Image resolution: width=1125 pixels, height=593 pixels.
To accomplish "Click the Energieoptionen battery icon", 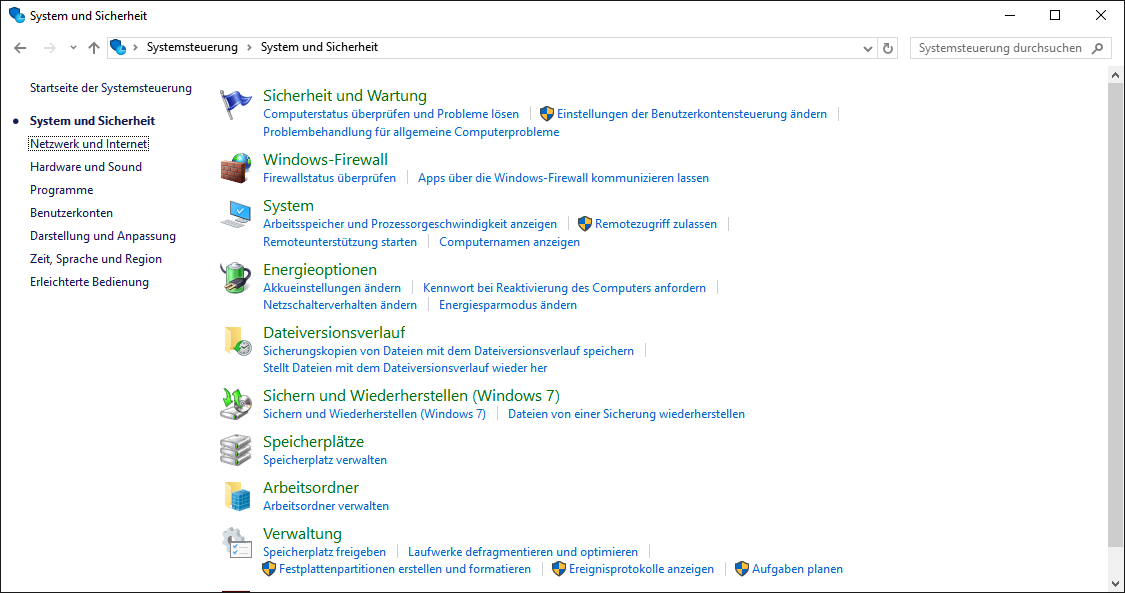I will click(x=235, y=277).
